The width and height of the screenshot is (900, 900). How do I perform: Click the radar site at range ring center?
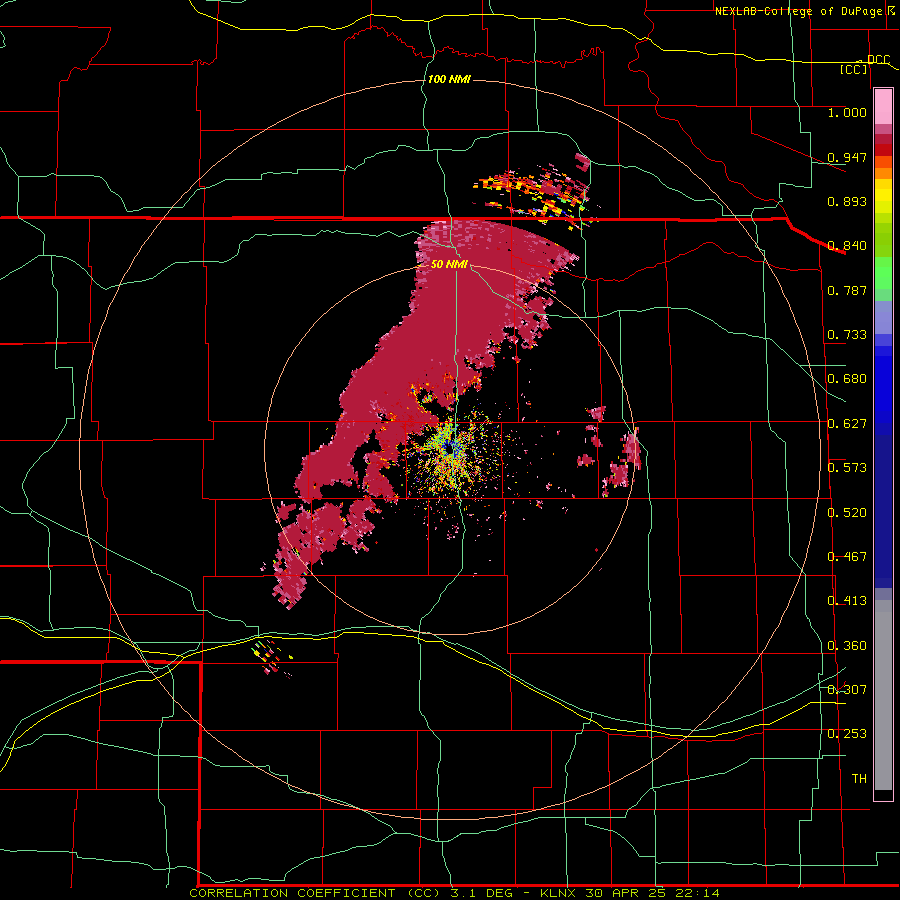[x=449, y=451]
